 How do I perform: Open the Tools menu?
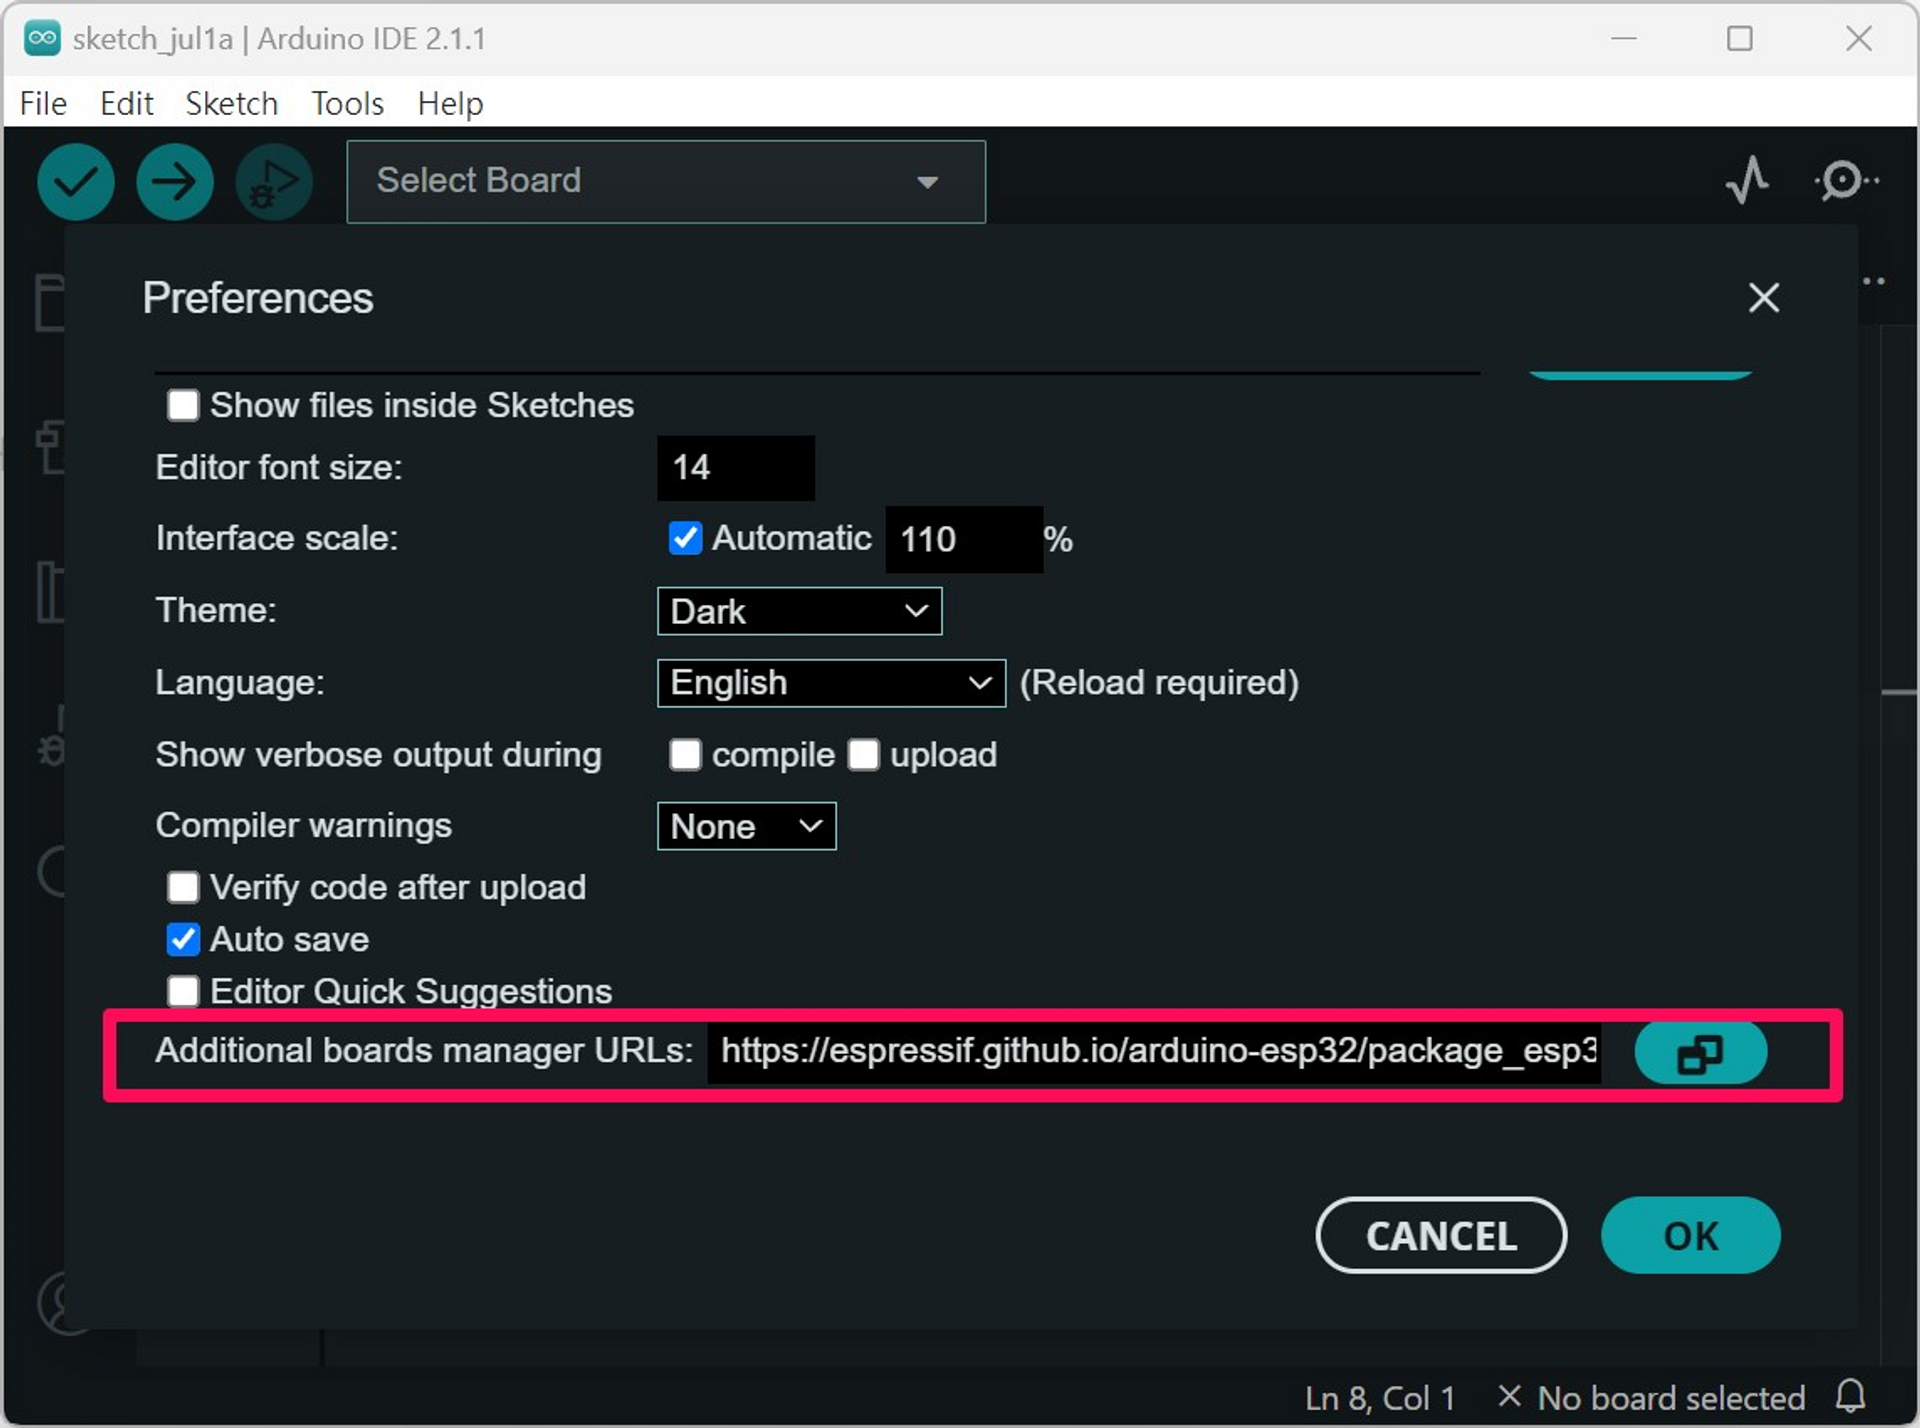(x=346, y=102)
